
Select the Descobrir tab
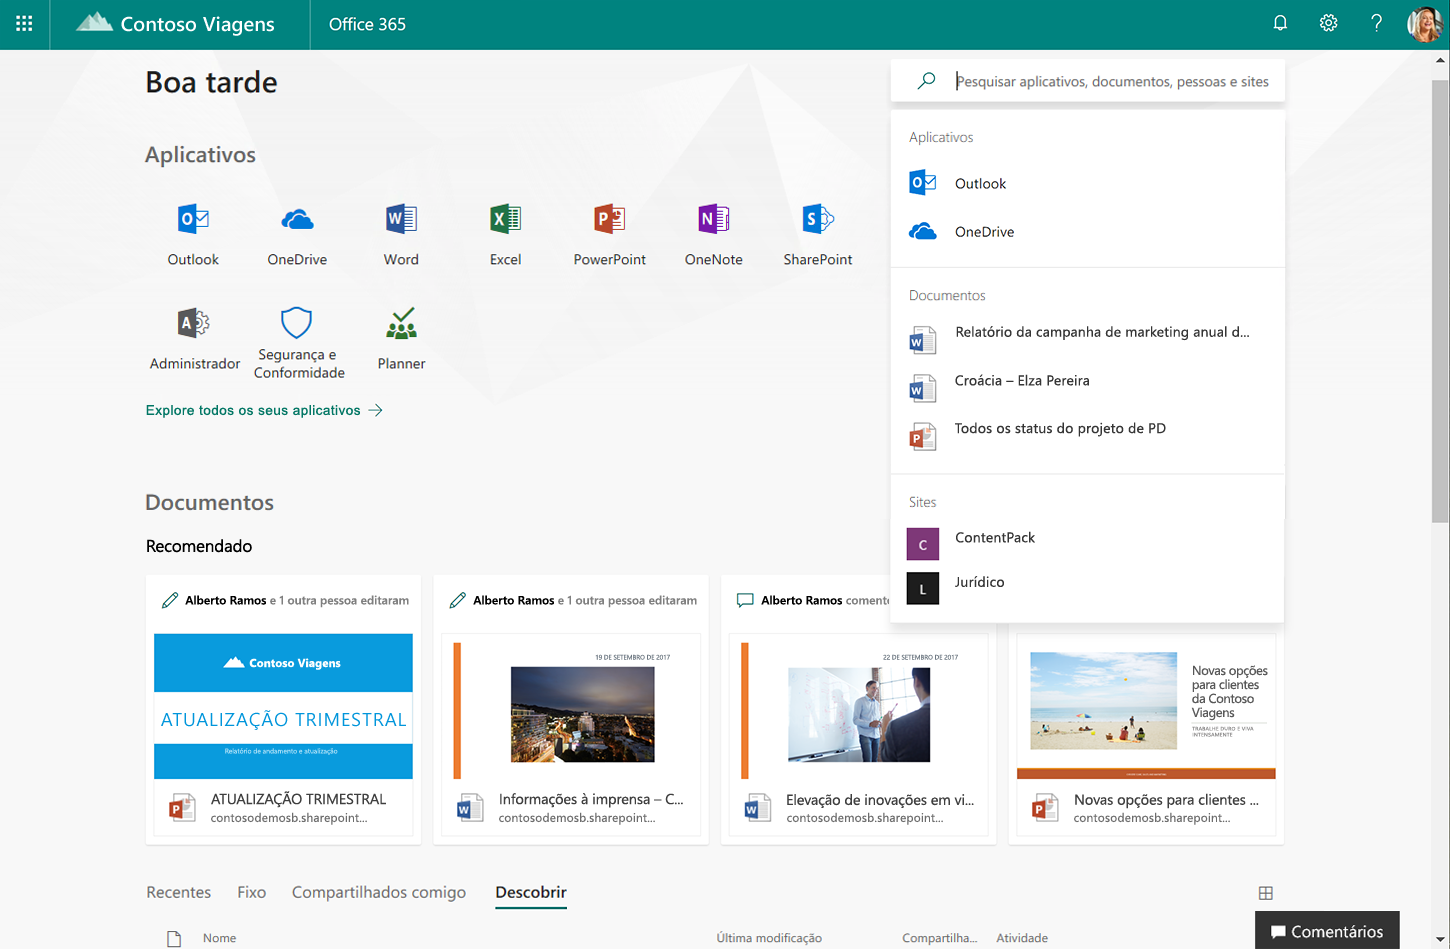click(x=531, y=892)
